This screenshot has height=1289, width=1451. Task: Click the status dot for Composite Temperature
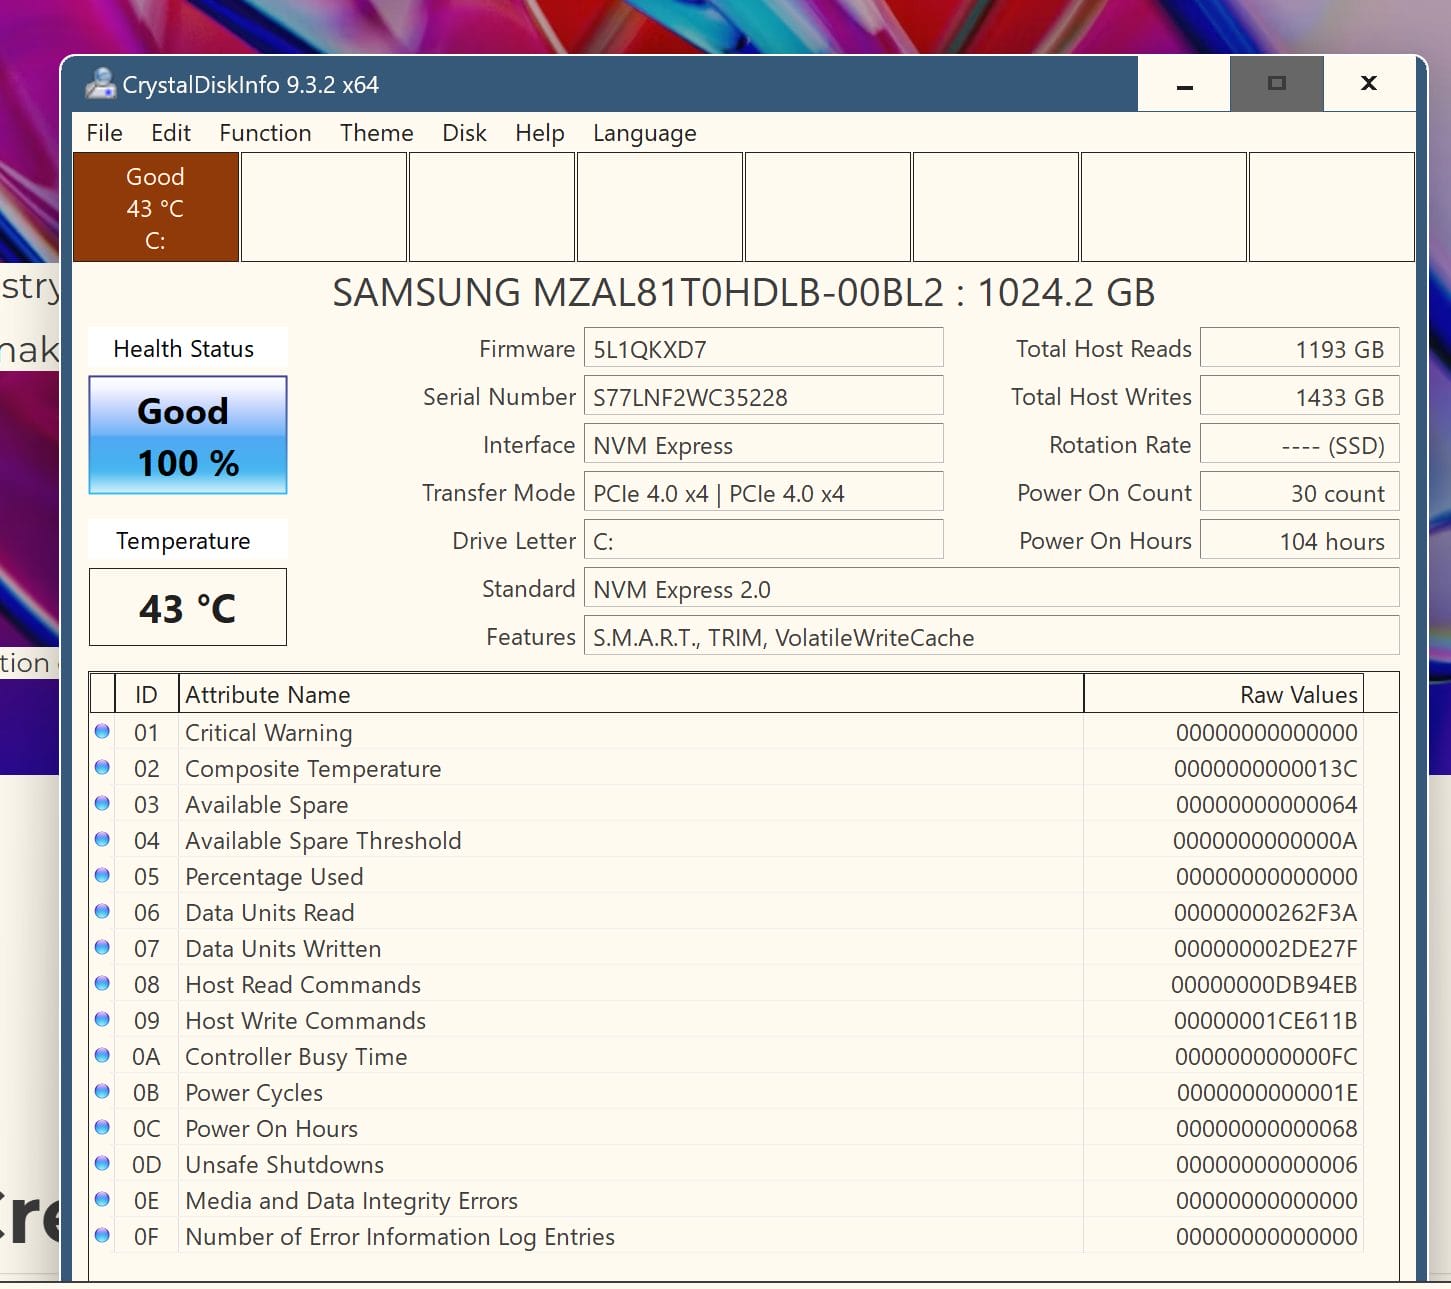(x=102, y=767)
